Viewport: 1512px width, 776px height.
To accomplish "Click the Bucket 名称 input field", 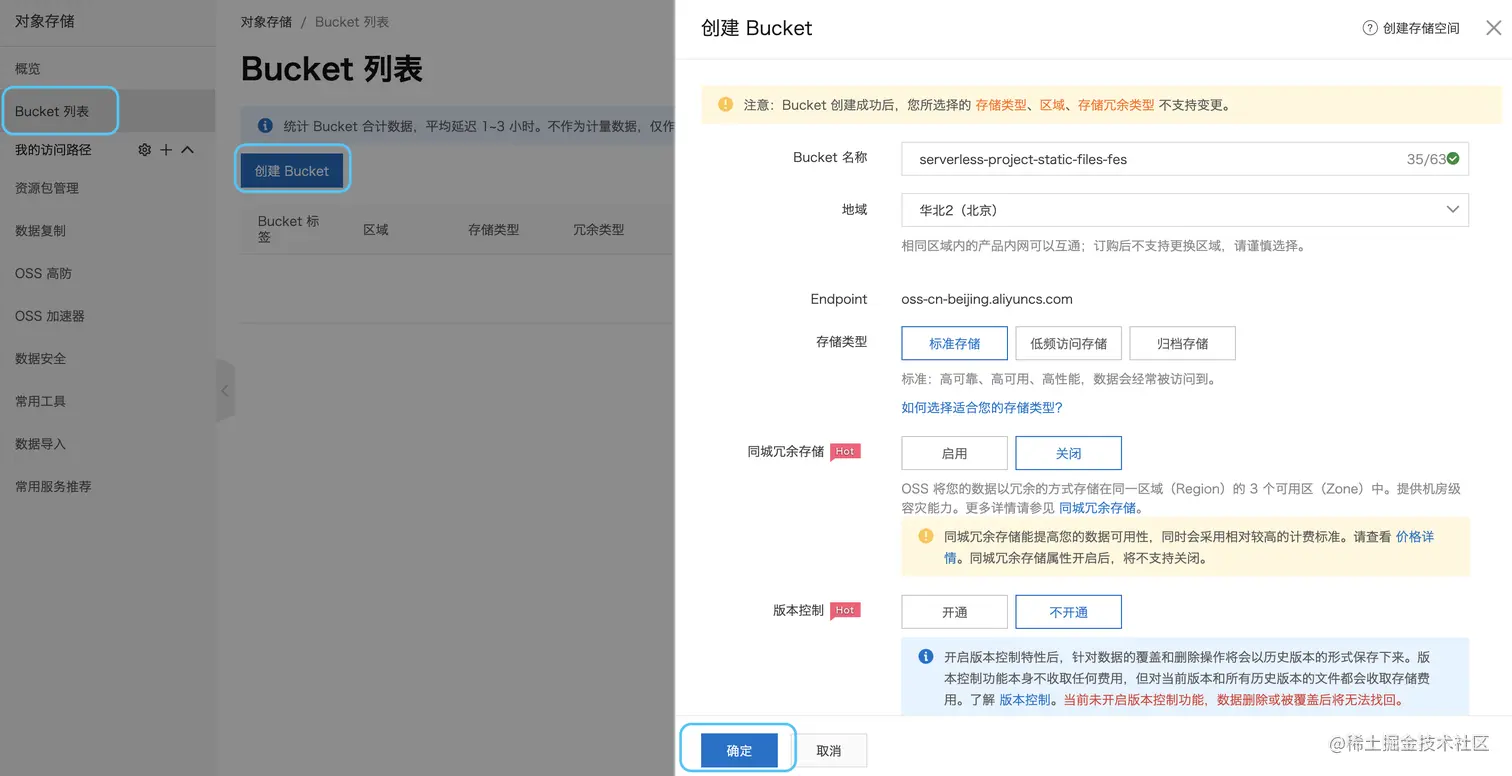I will tap(1150, 158).
